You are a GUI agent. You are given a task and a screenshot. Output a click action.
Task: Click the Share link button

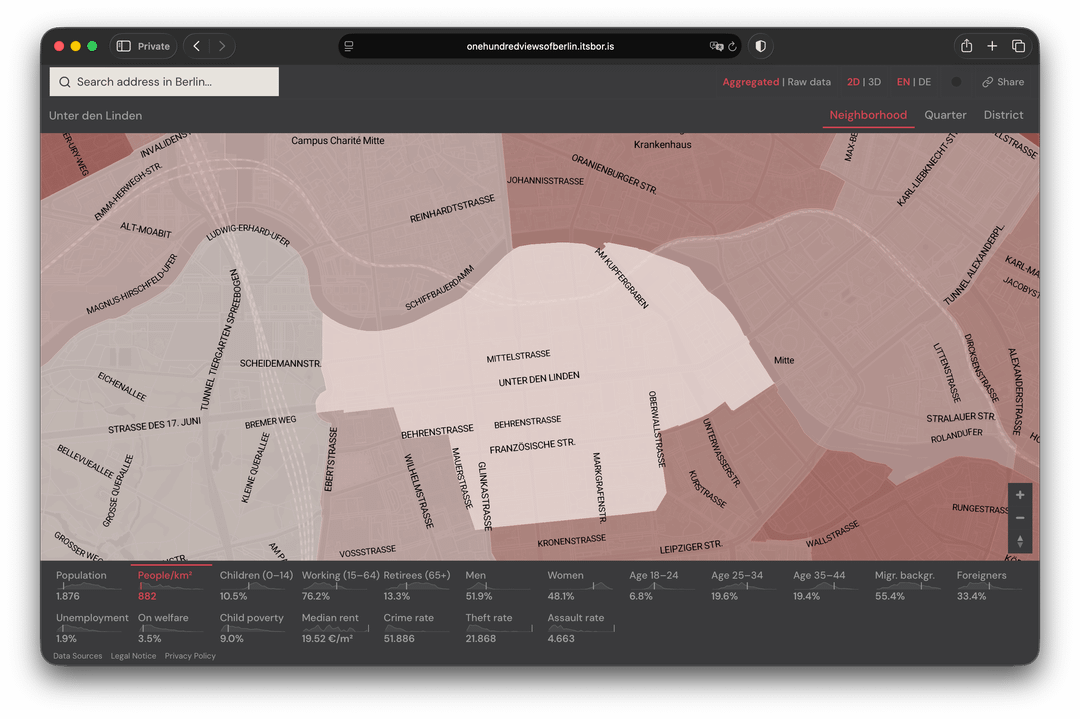tap(1003, 82)
